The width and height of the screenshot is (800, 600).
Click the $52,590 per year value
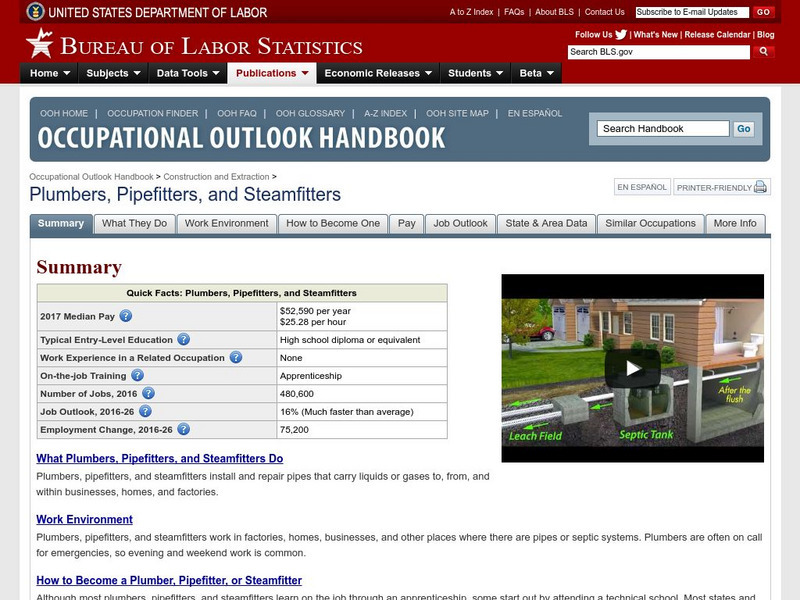pos(315,311)
